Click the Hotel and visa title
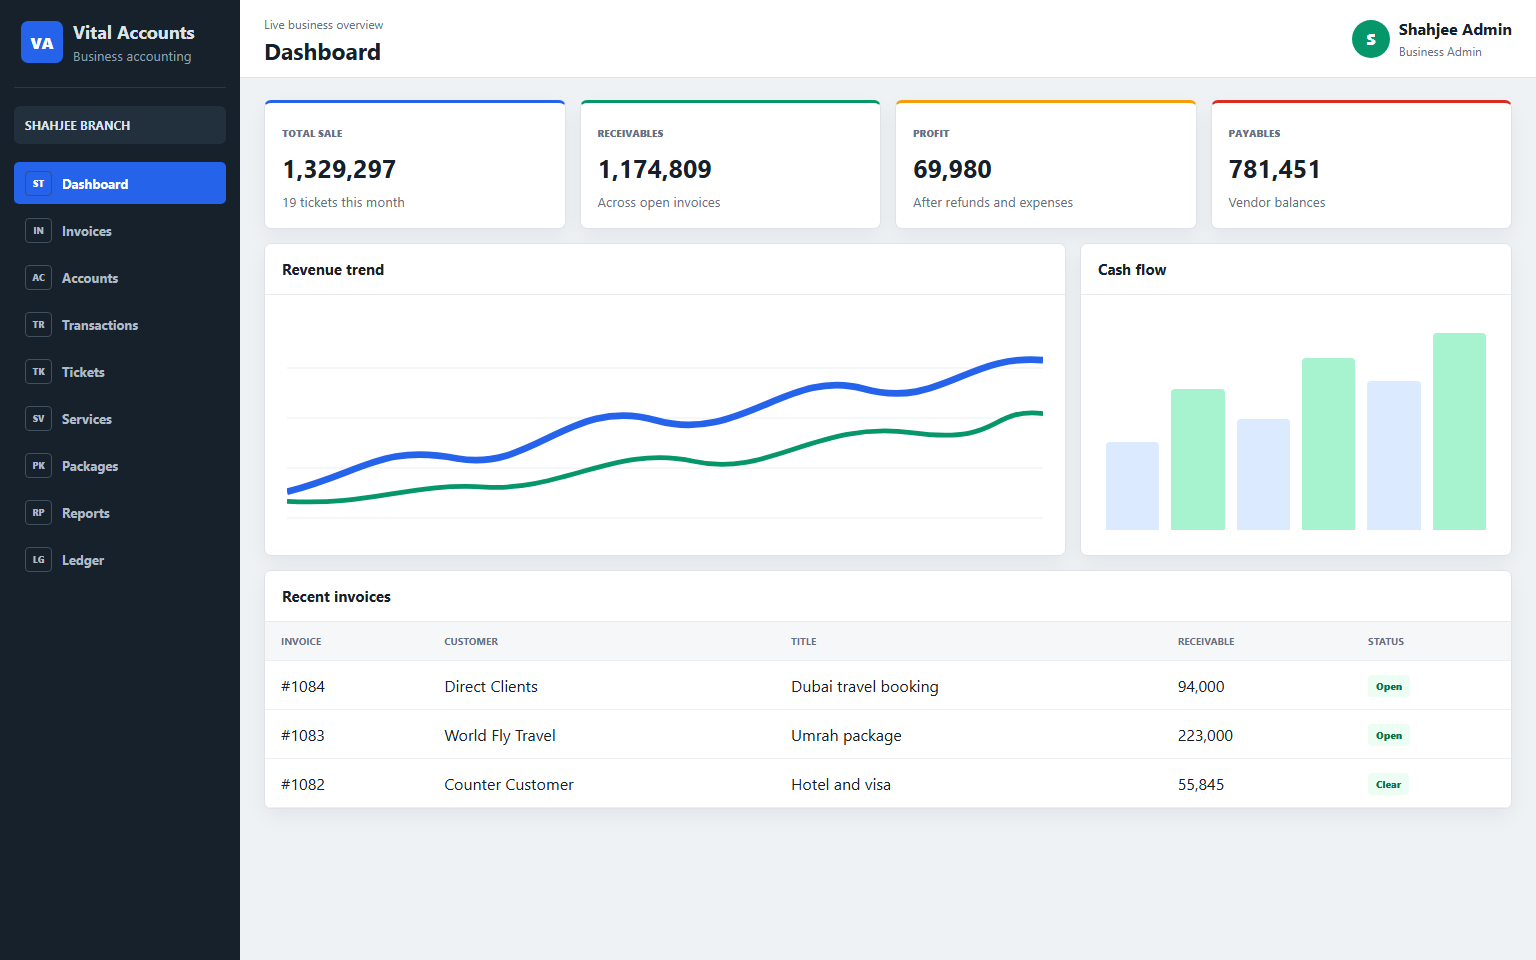1536x960 pixels. (x=841, y=784)
